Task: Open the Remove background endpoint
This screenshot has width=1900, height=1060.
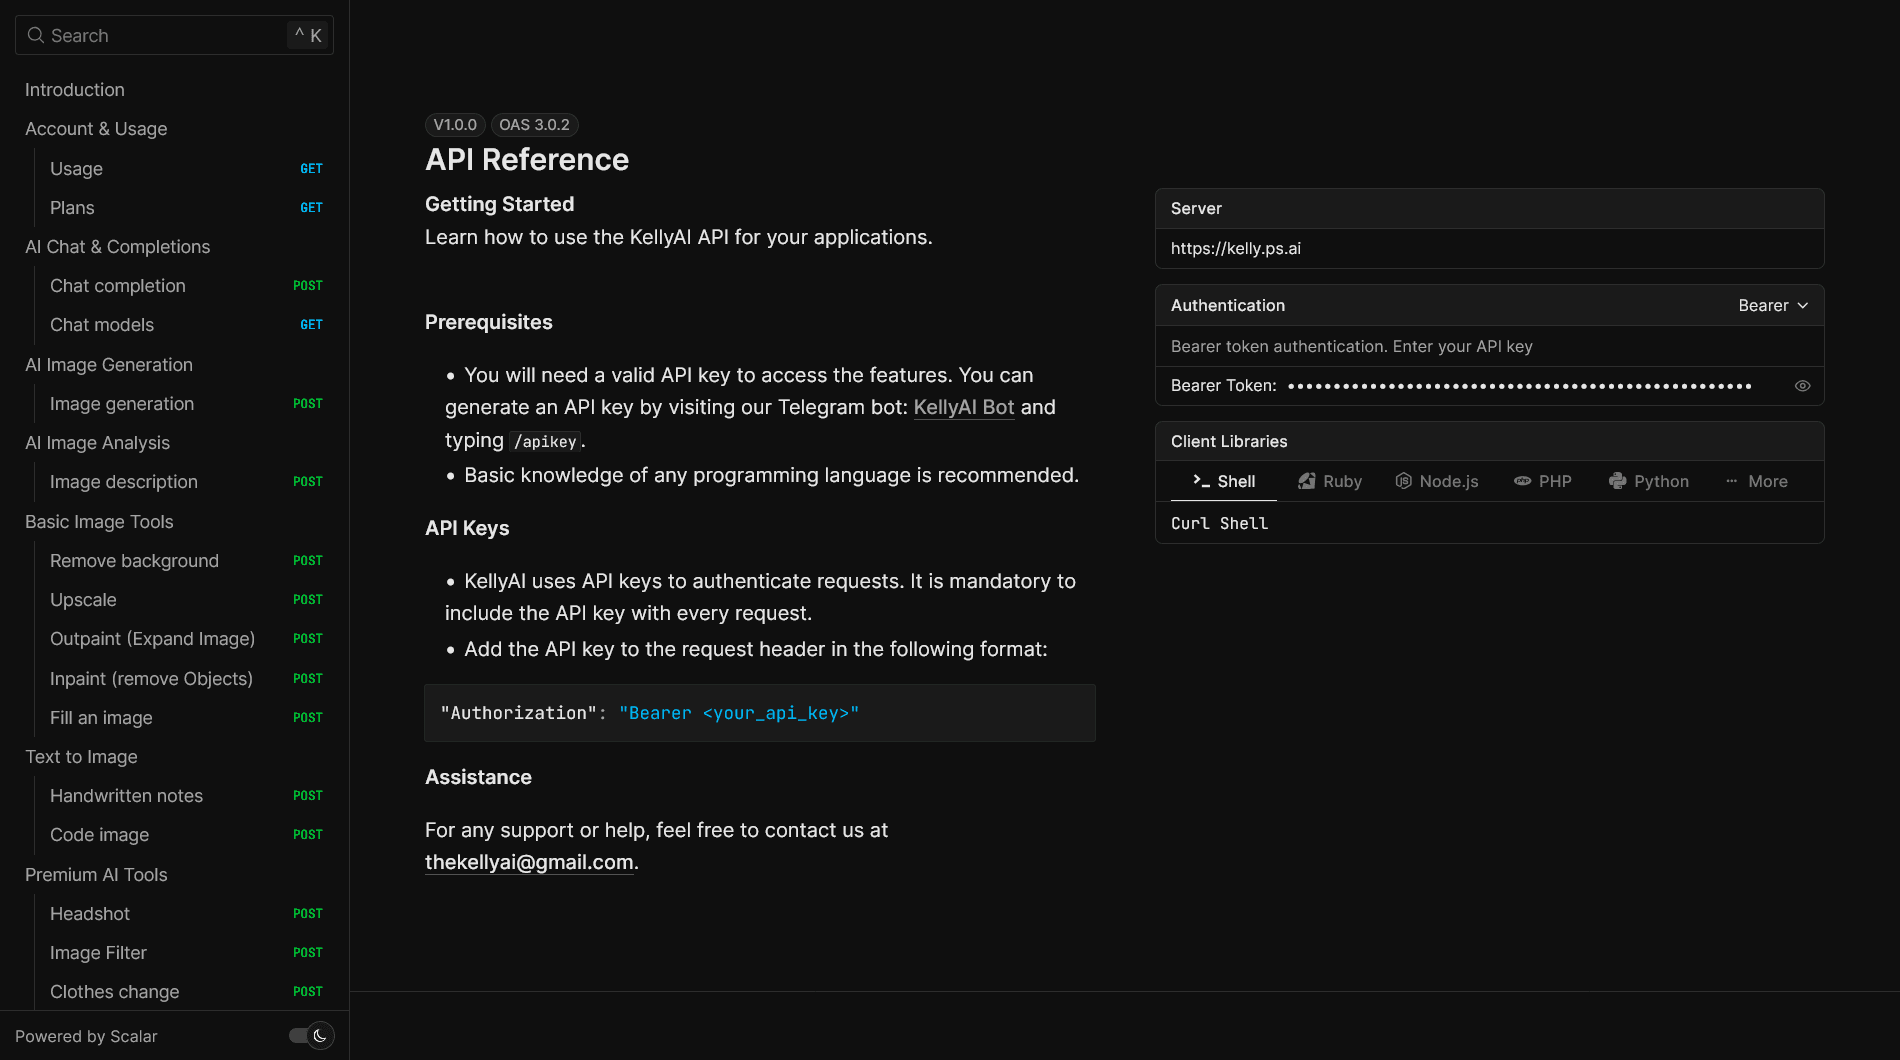Action: pyautogui.click(x=134, y=561)
